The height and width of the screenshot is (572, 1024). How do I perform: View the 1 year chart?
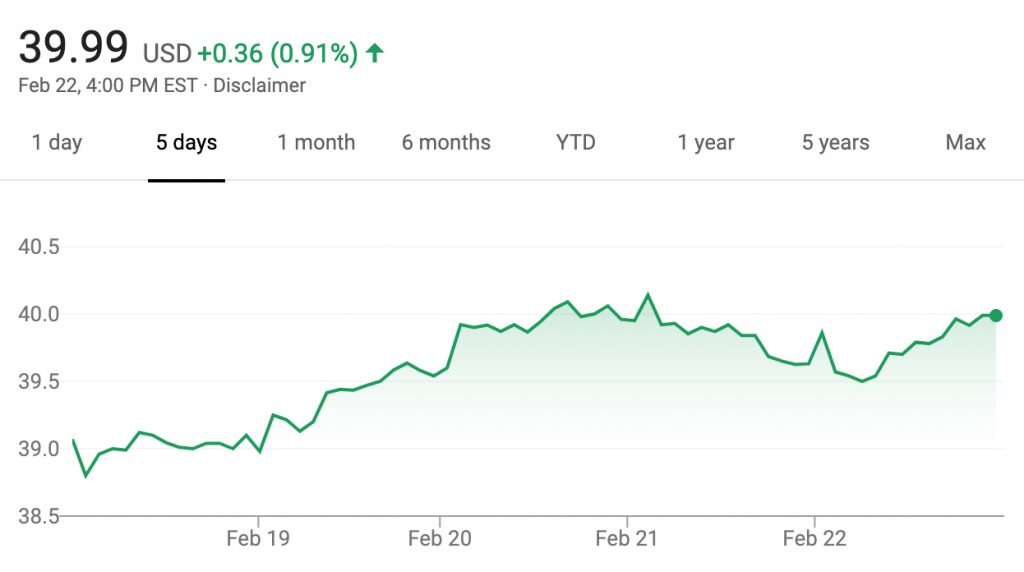[x=706, y=142]
